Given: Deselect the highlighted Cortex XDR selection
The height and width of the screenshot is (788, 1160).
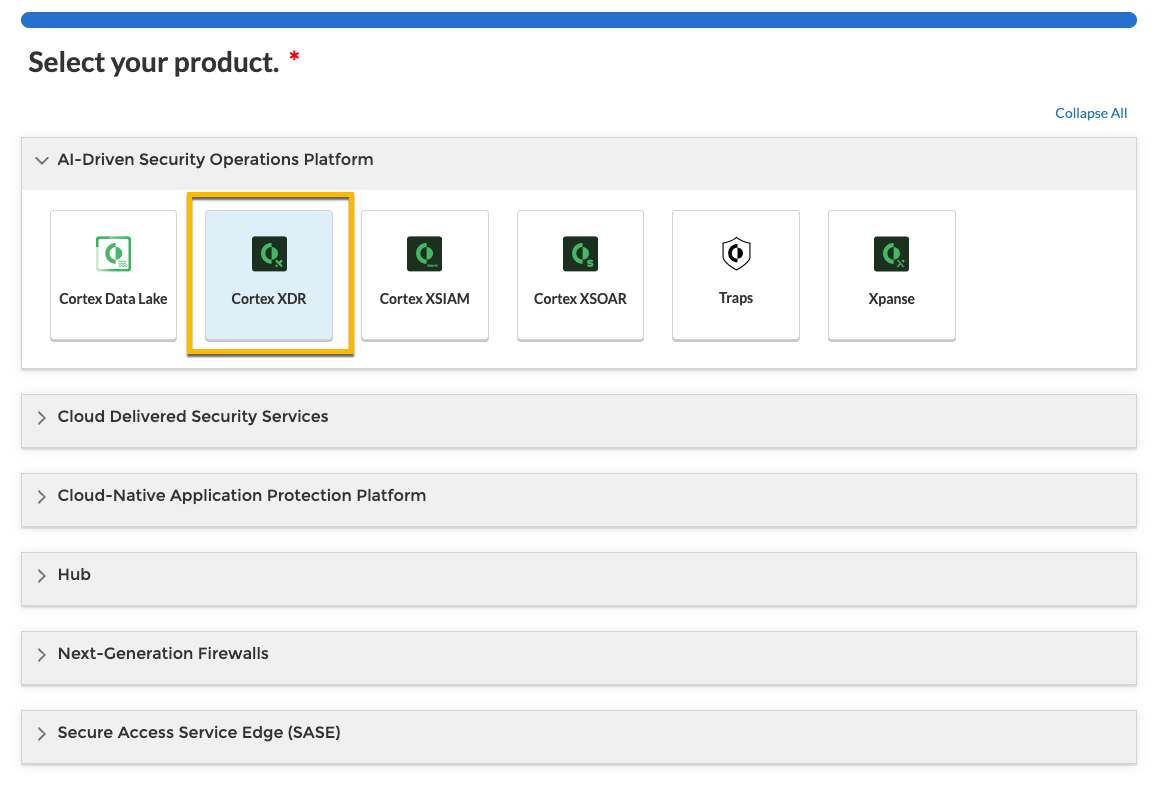Looking at the screenshot, I should [x=268, y=274].
